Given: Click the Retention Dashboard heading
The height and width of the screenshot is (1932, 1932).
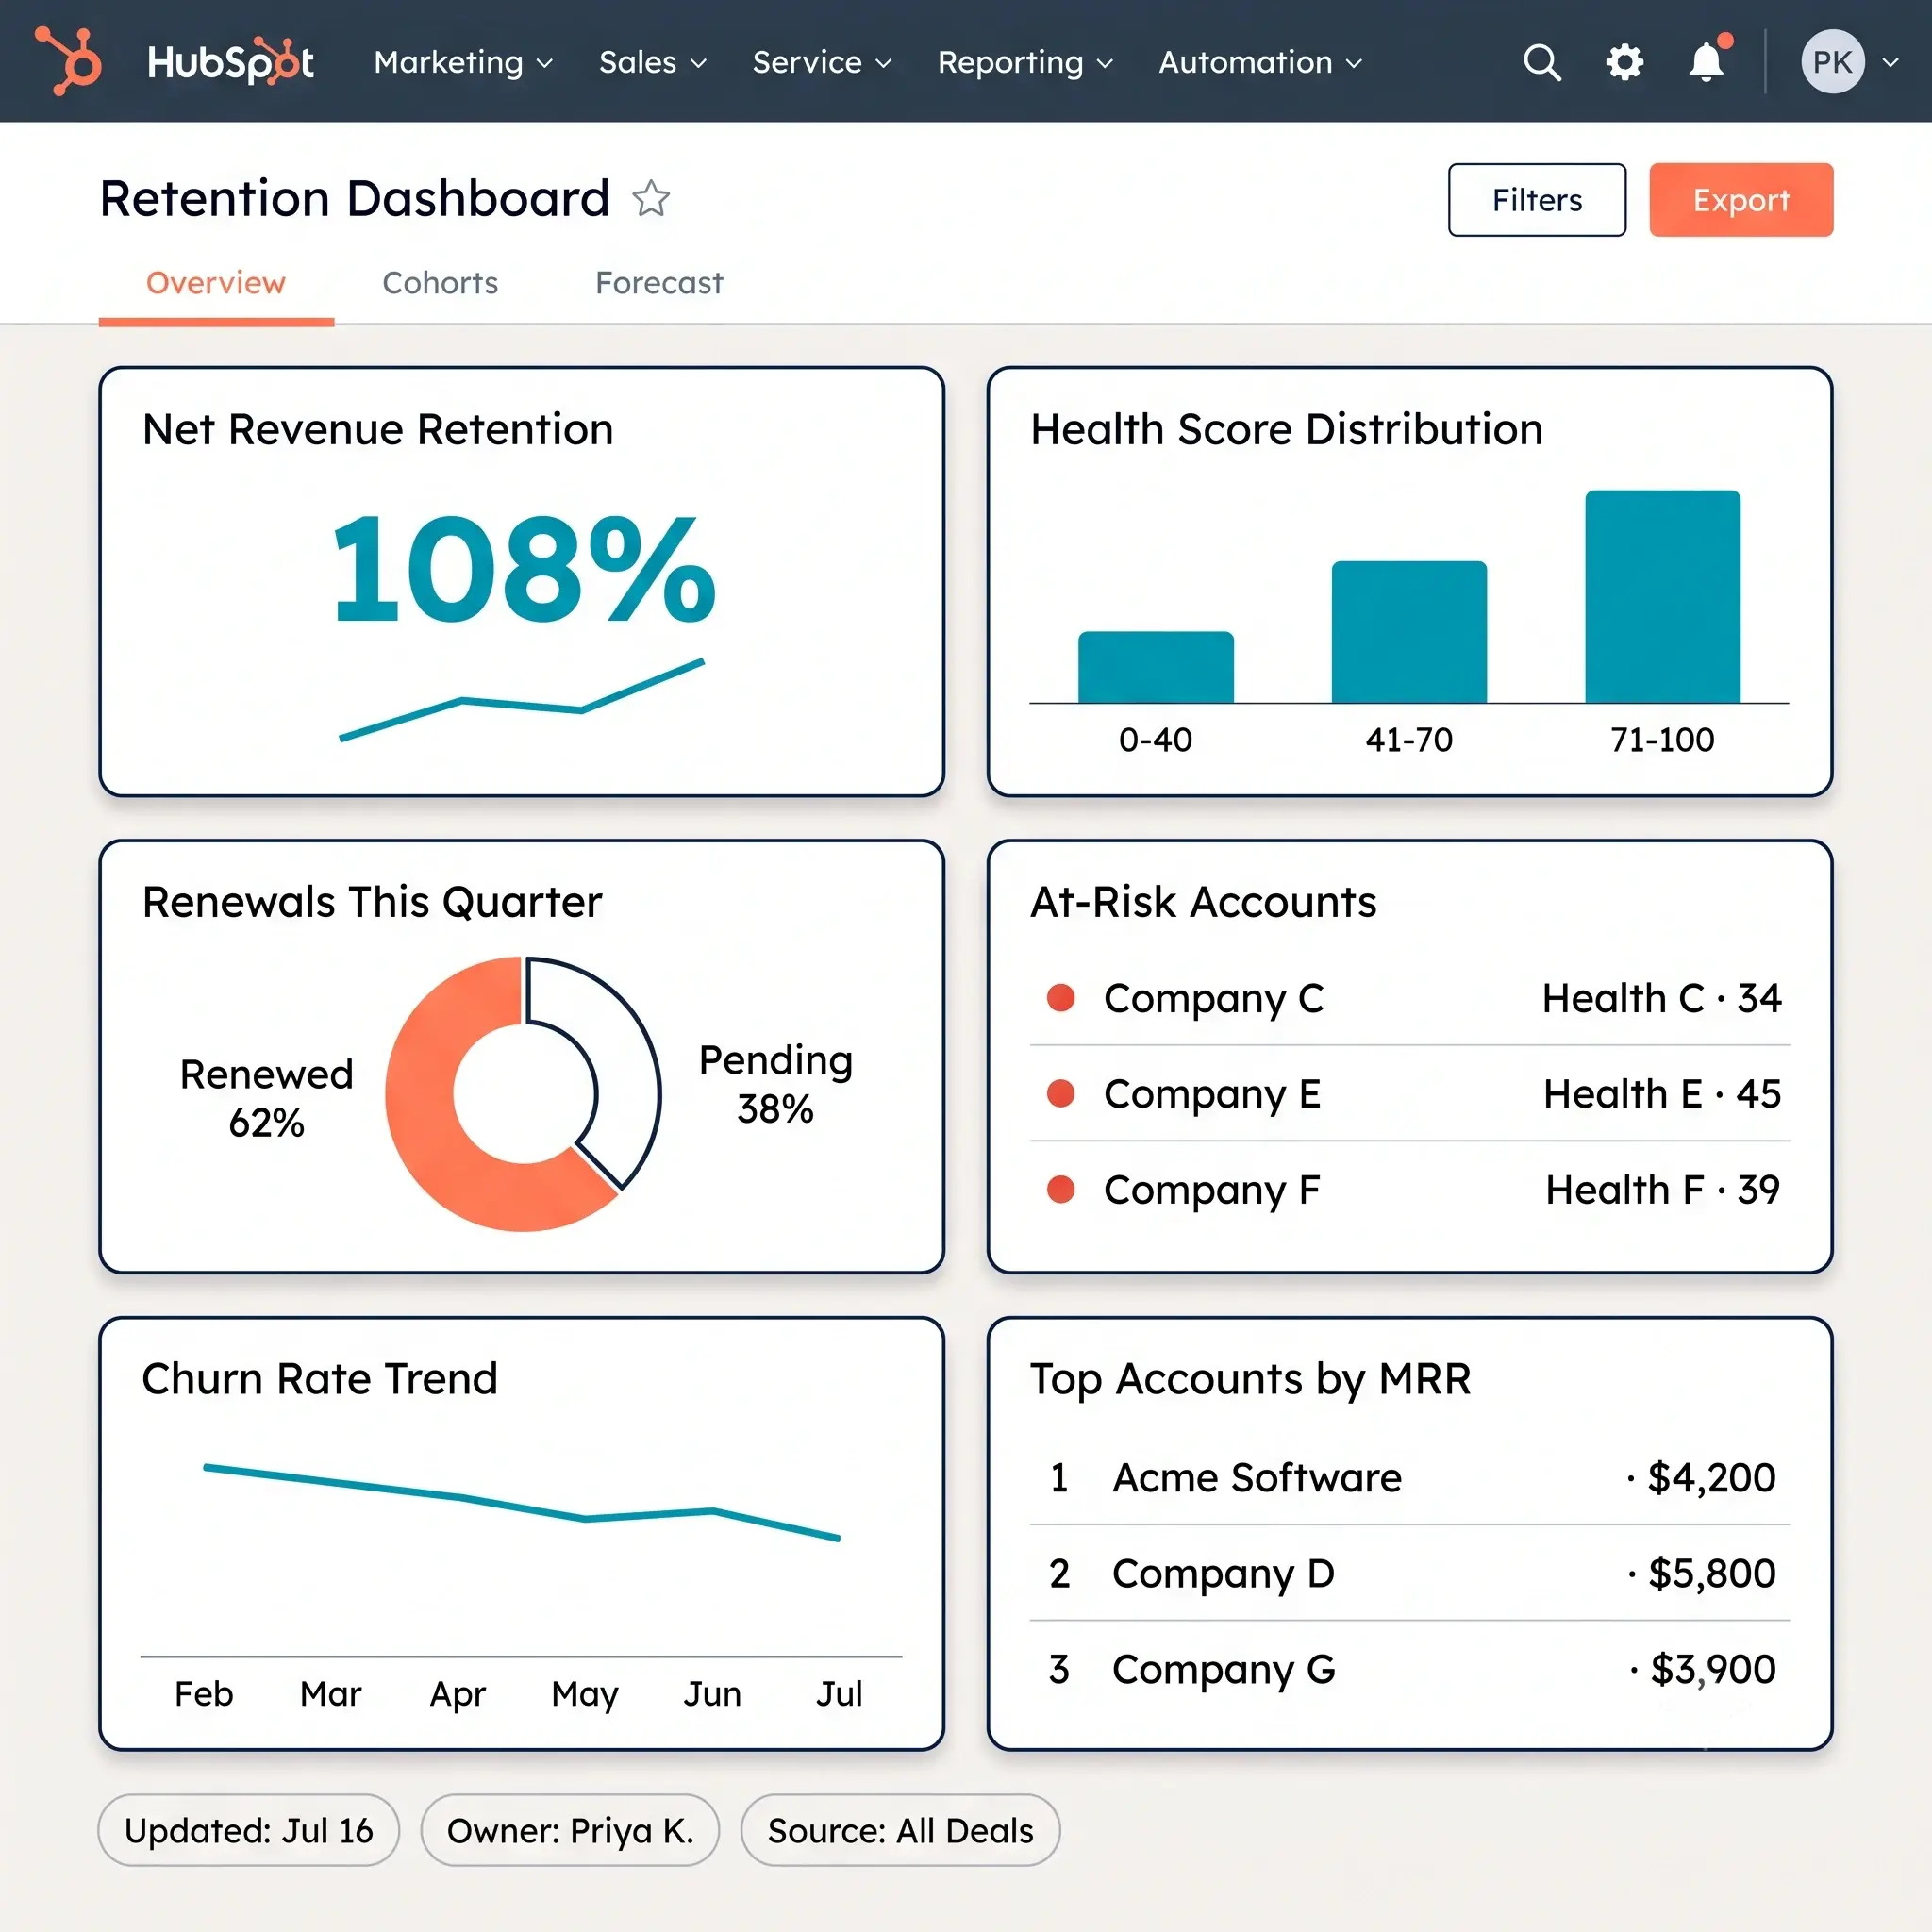Looking at the screenshot, I should coord(355,198).
